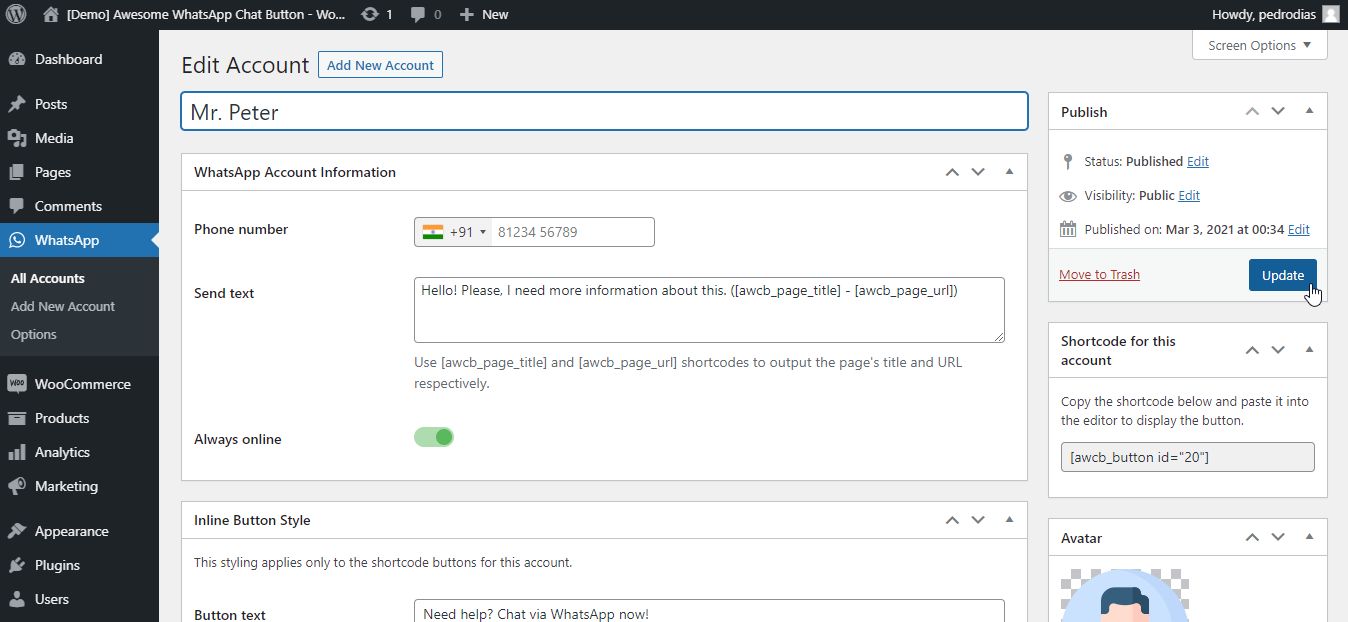Collapse the Publish panel
1348x622 pixels.
coord(1309,111)
